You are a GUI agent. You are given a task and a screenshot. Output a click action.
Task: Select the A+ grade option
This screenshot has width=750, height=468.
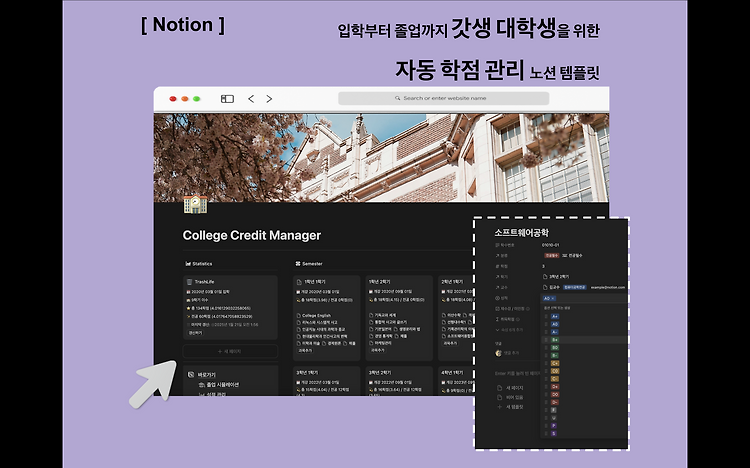[555, 316]
